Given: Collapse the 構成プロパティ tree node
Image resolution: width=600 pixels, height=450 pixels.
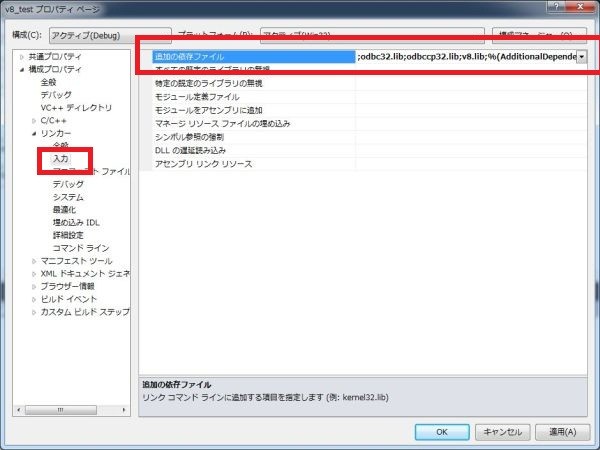Looking at the screenshot, I should 21,70.
